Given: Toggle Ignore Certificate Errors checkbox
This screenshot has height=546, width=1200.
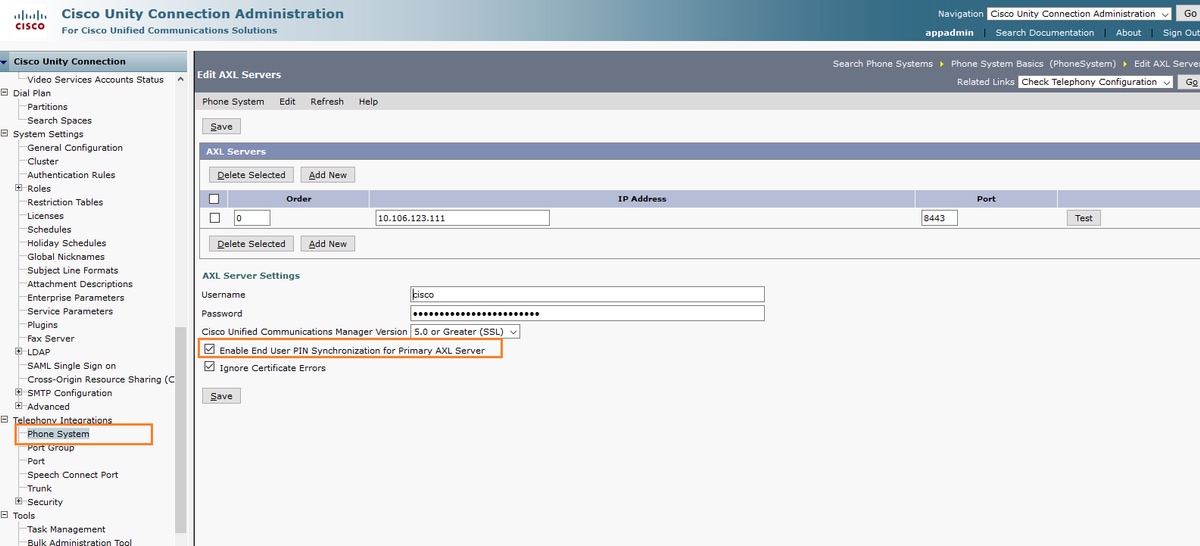Looking at the screenshot, I should 209,368.
